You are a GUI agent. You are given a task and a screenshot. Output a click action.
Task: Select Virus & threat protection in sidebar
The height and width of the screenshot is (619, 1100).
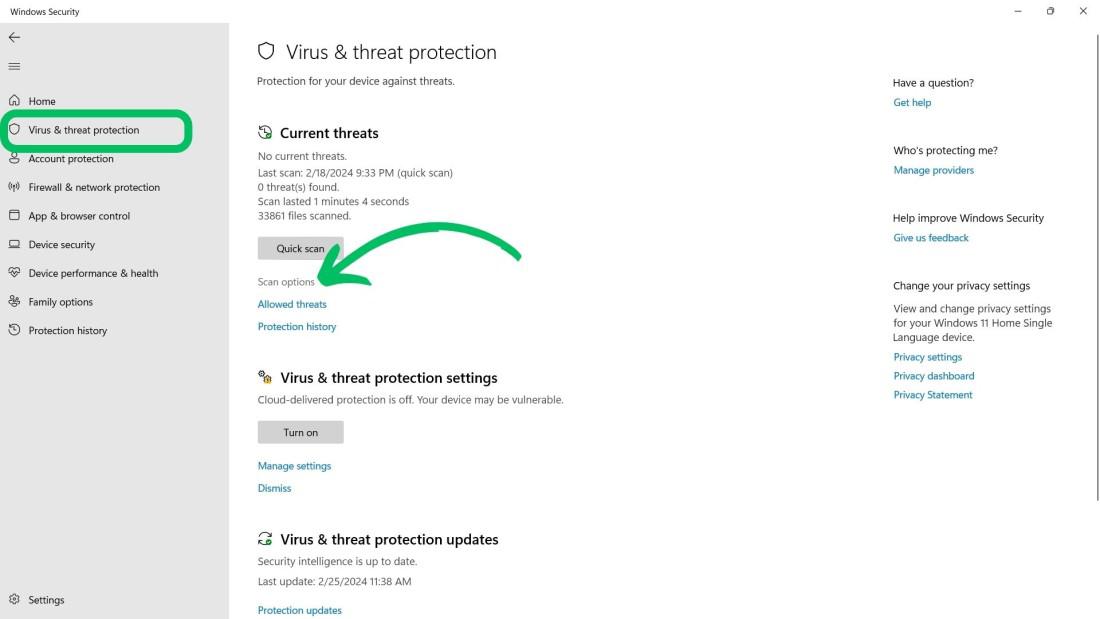tap(84, 130)
